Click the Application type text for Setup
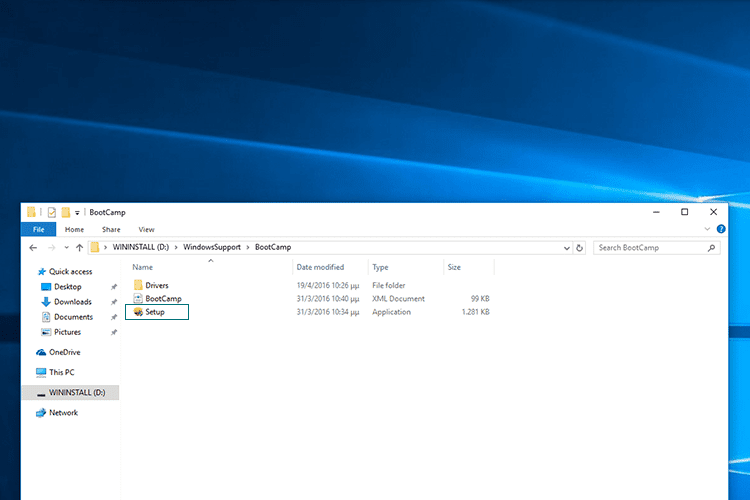750x500 pixels. [391, 312]
